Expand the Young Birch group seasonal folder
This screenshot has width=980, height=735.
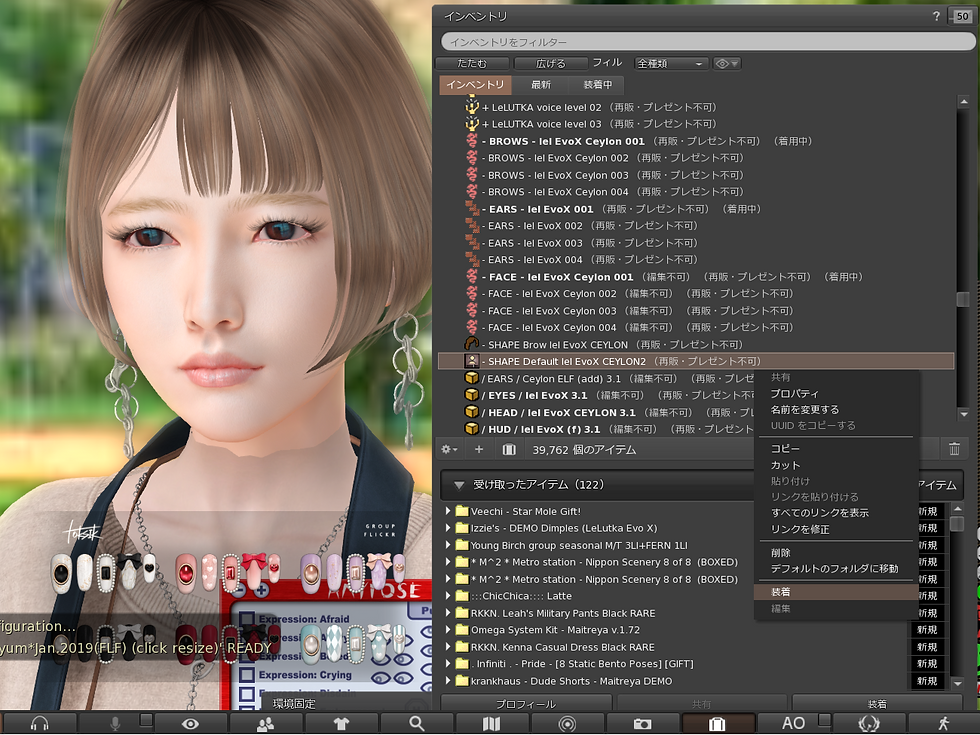(x=448, y=545)
